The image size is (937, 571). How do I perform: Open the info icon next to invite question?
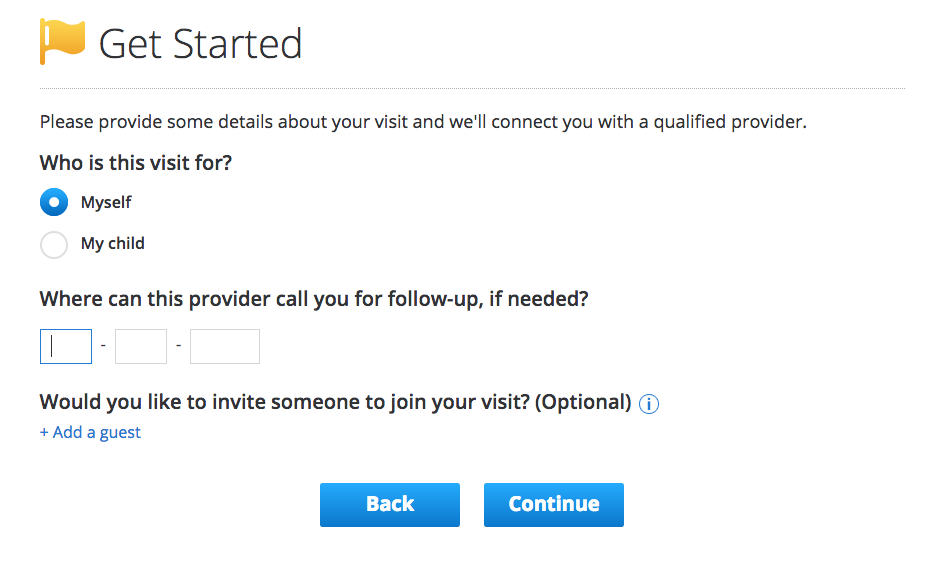click(649, 404)
